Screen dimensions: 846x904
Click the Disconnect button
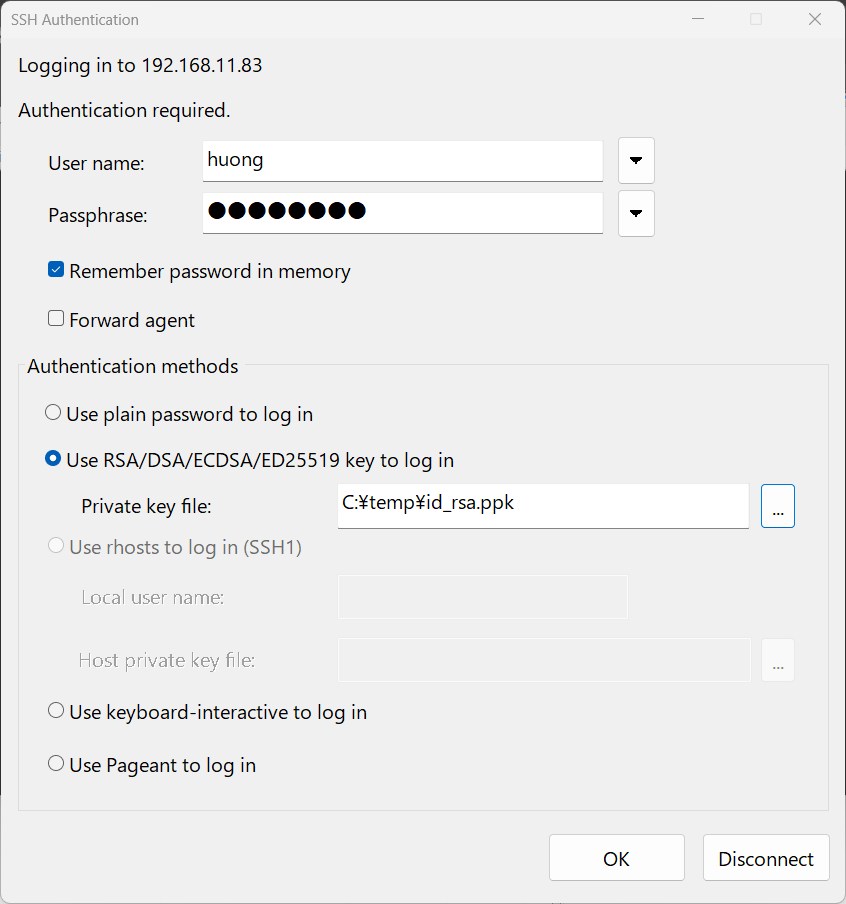(x=766, y=857)
